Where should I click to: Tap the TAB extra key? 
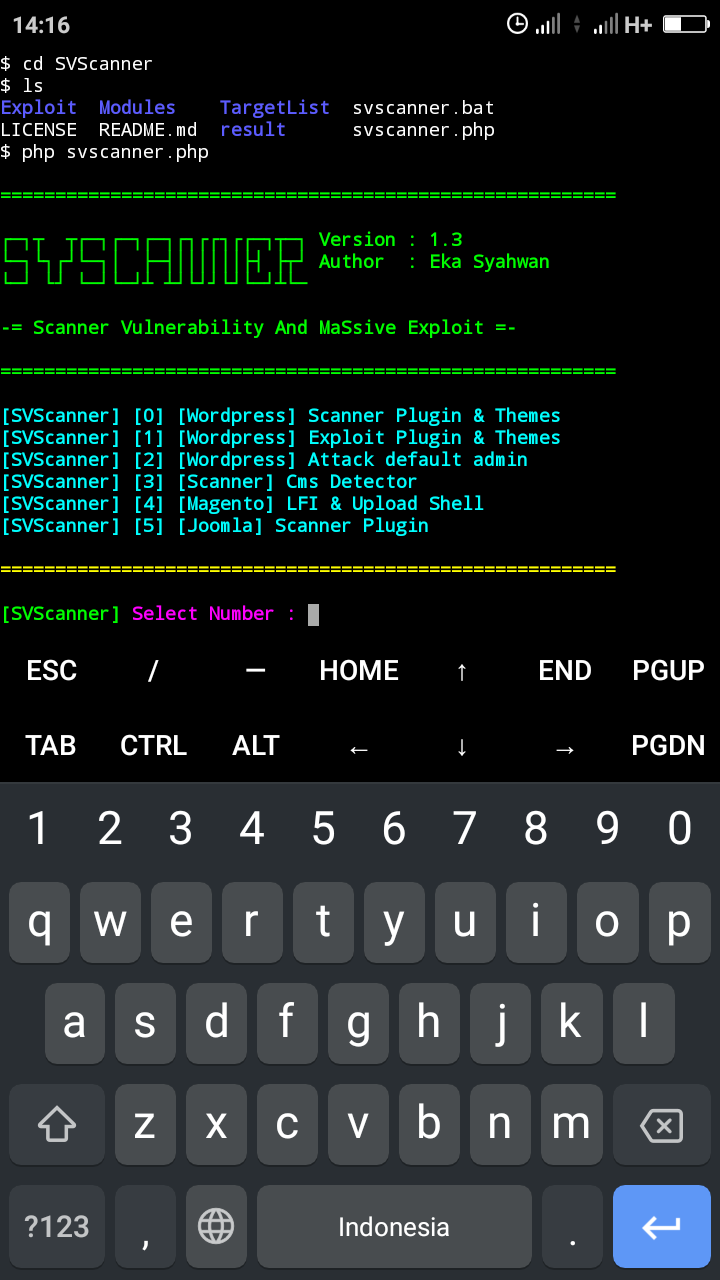(x=51, y=746)
